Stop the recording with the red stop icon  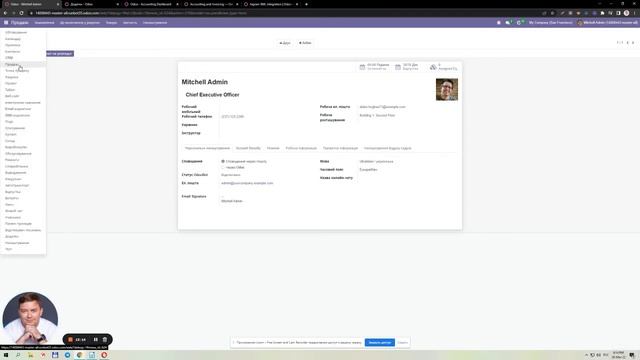click(70, 339)
